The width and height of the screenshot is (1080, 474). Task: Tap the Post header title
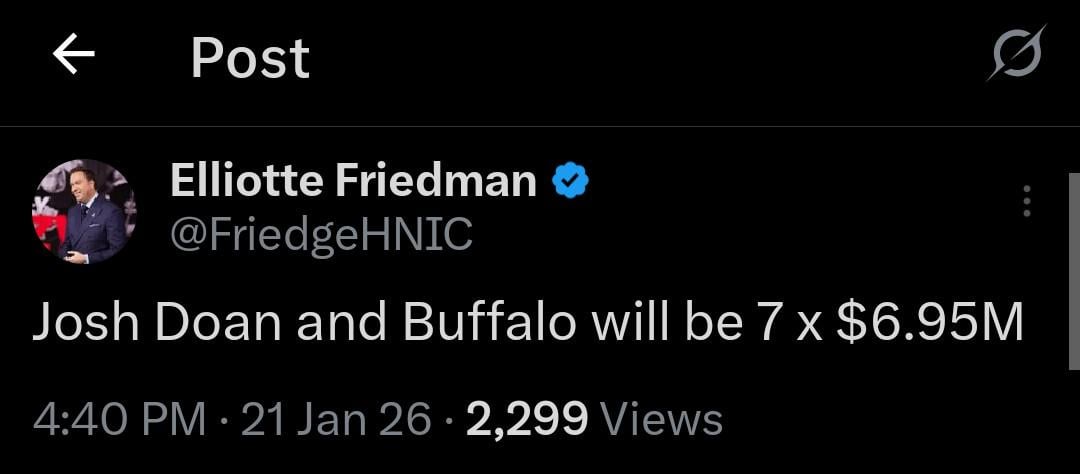(x=250, y=58)
